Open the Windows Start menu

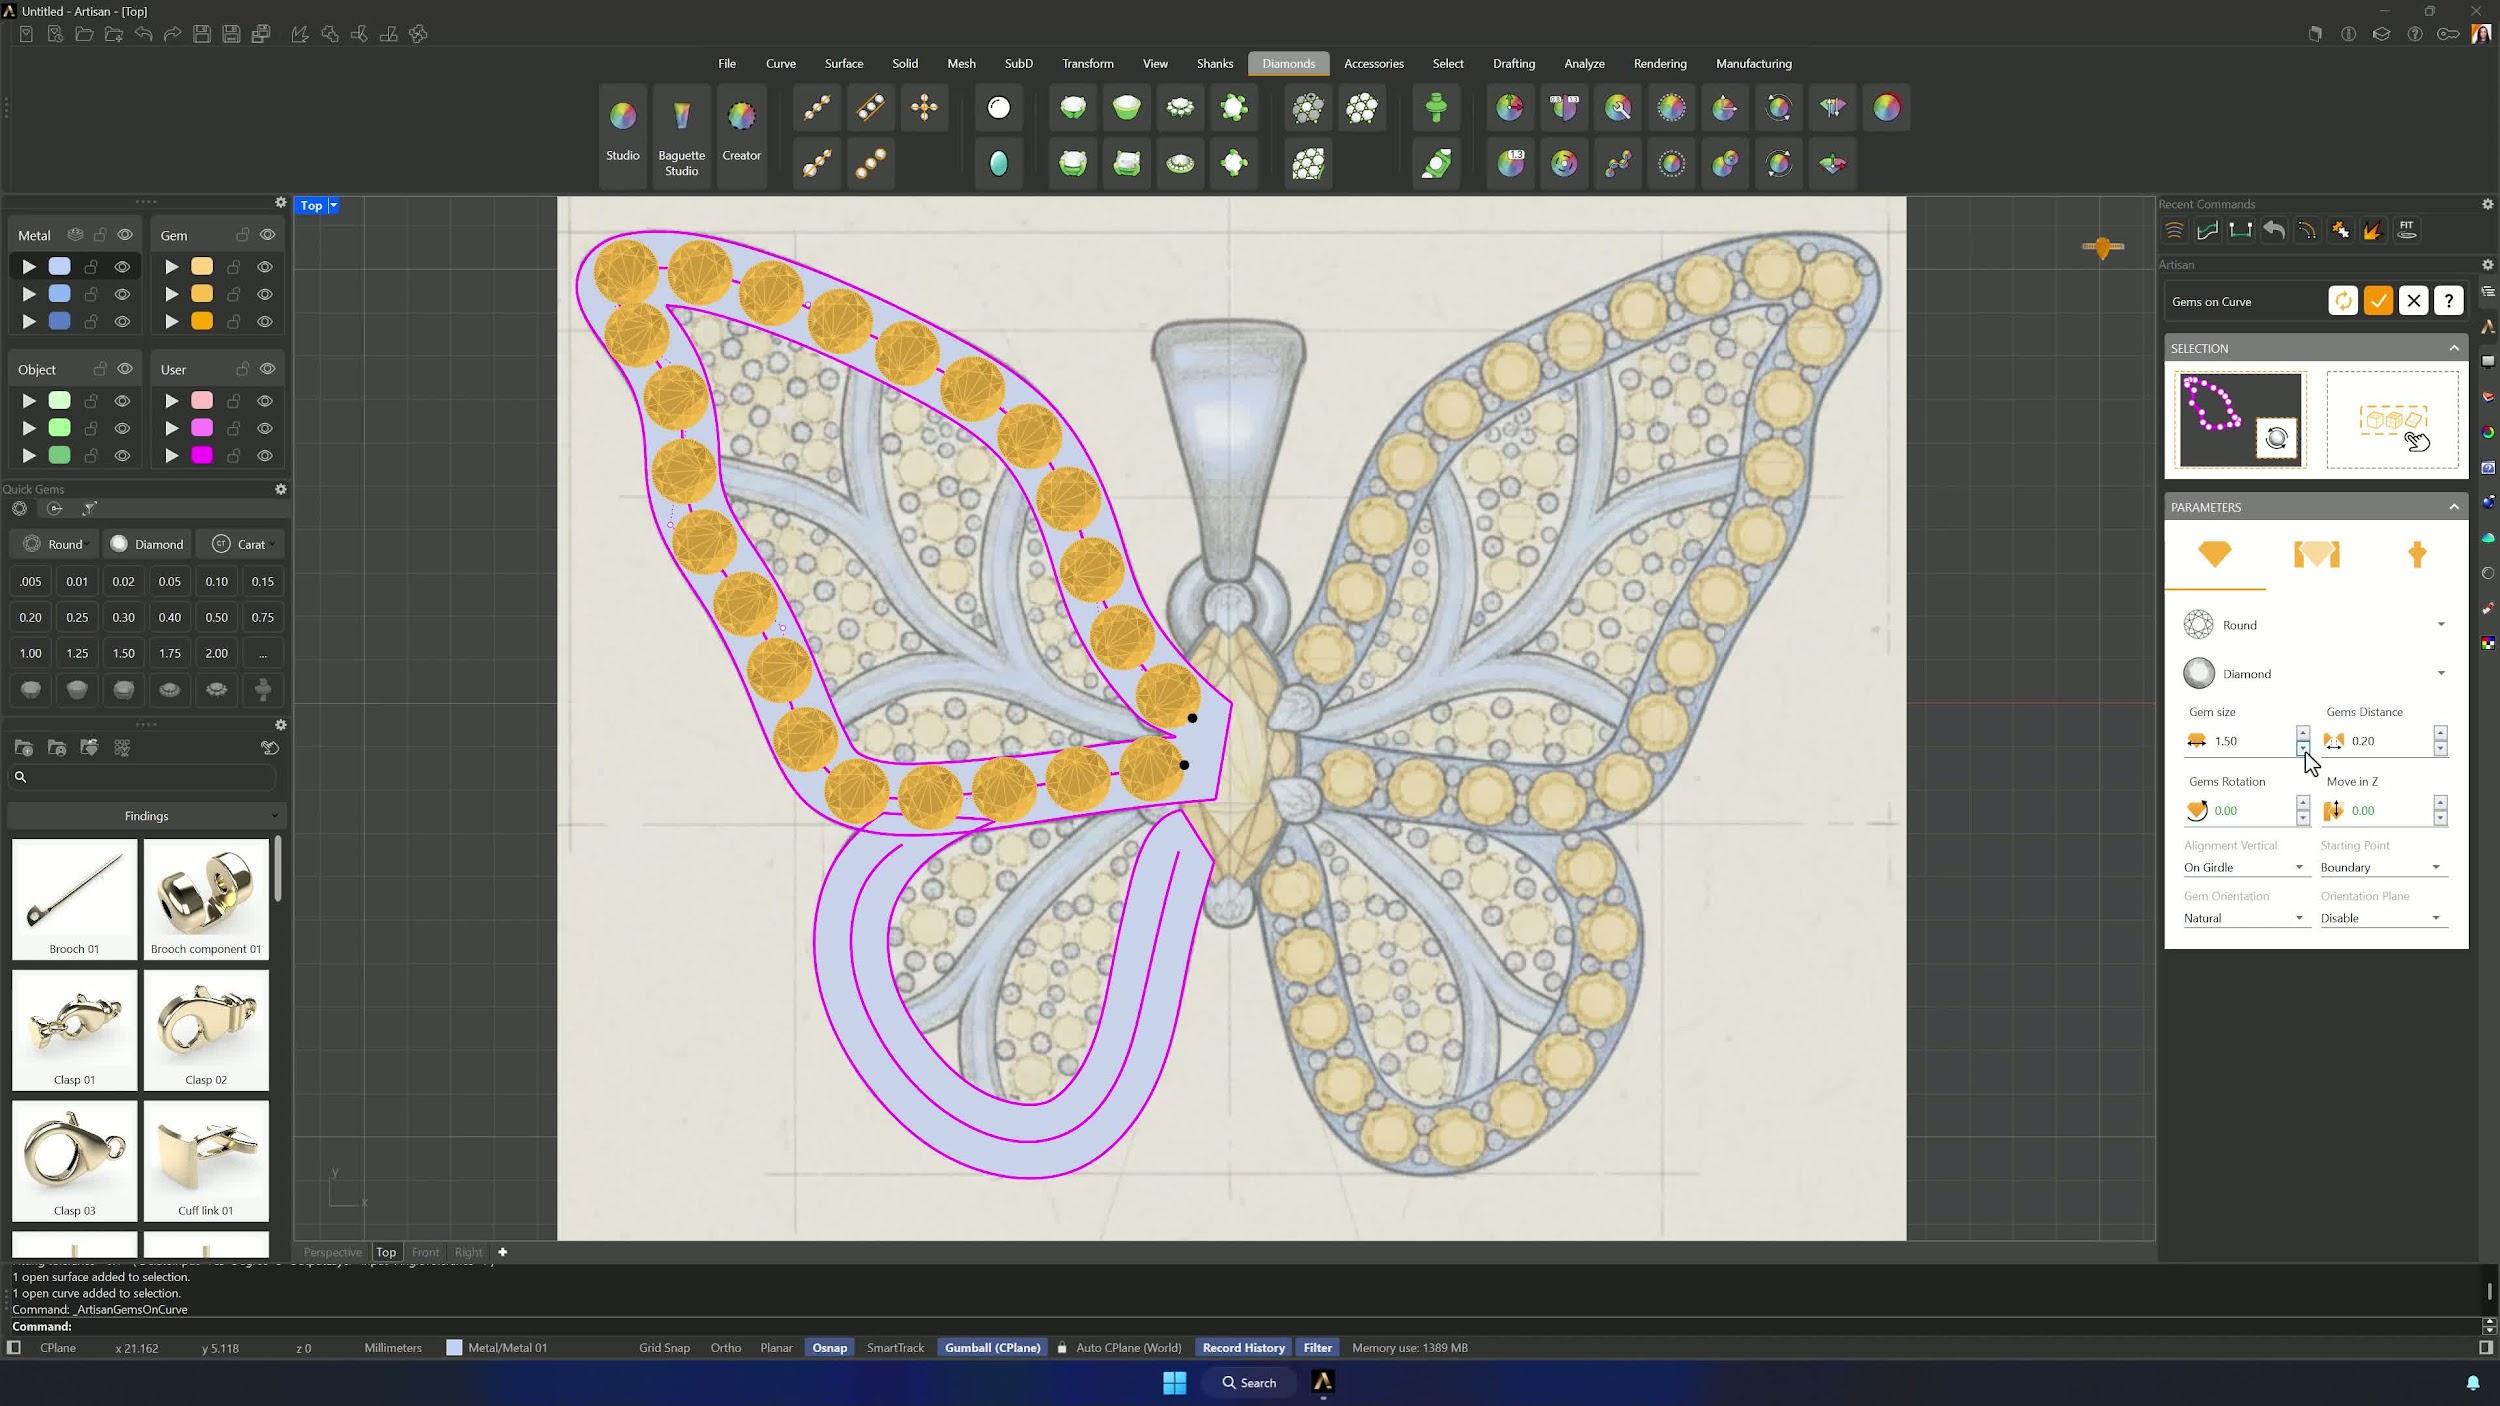[x=1174, y=1382]
